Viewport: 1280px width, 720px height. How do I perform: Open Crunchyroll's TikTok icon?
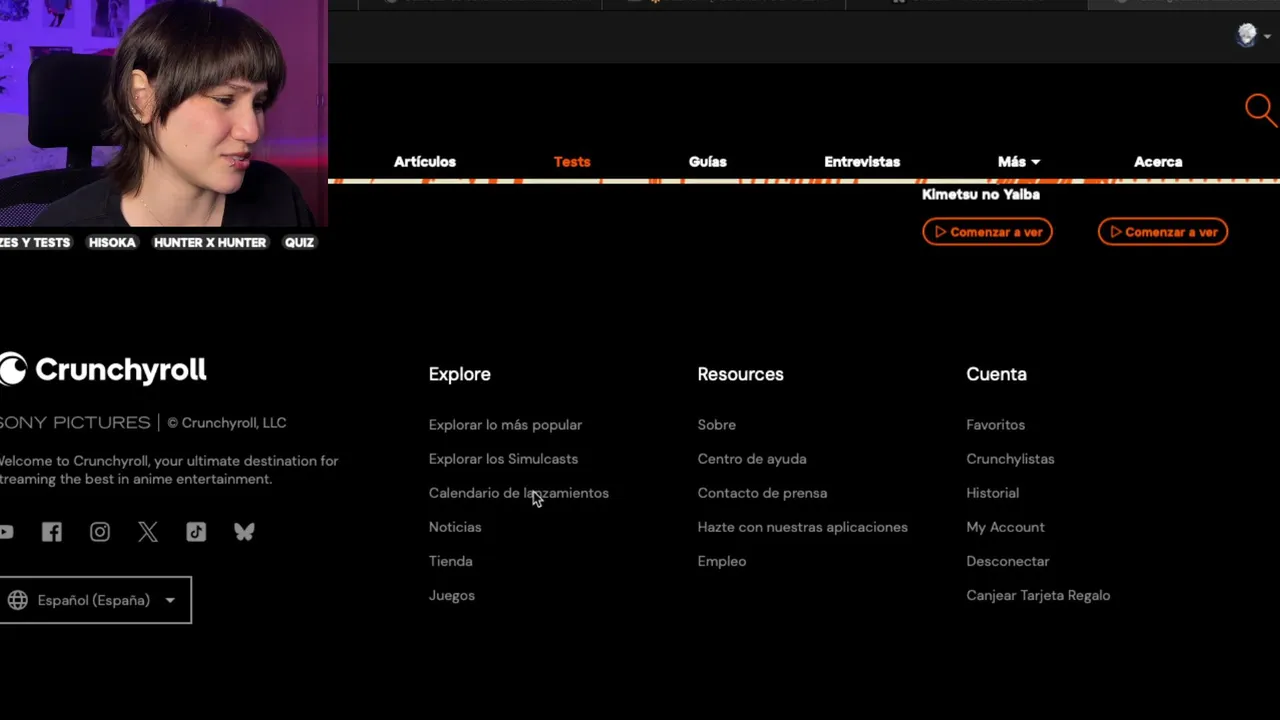196,532
